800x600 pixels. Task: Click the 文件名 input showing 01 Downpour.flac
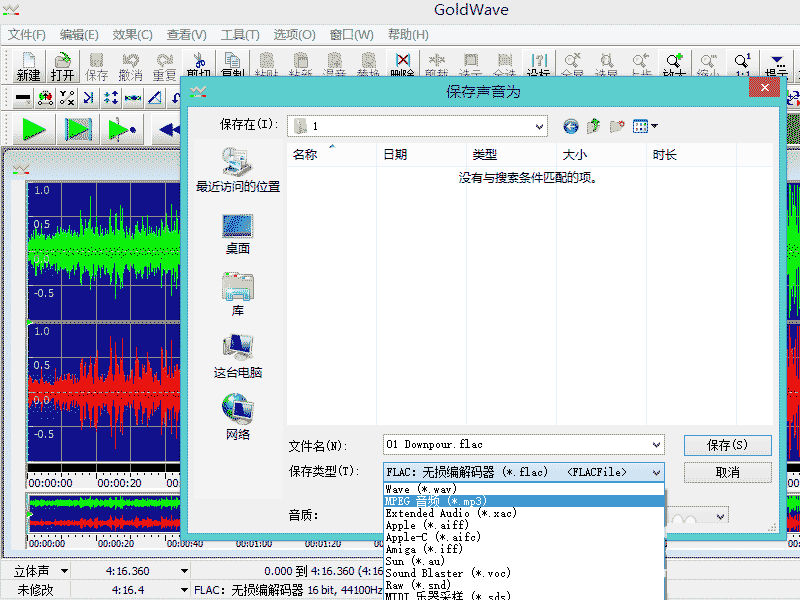[510, 445]
